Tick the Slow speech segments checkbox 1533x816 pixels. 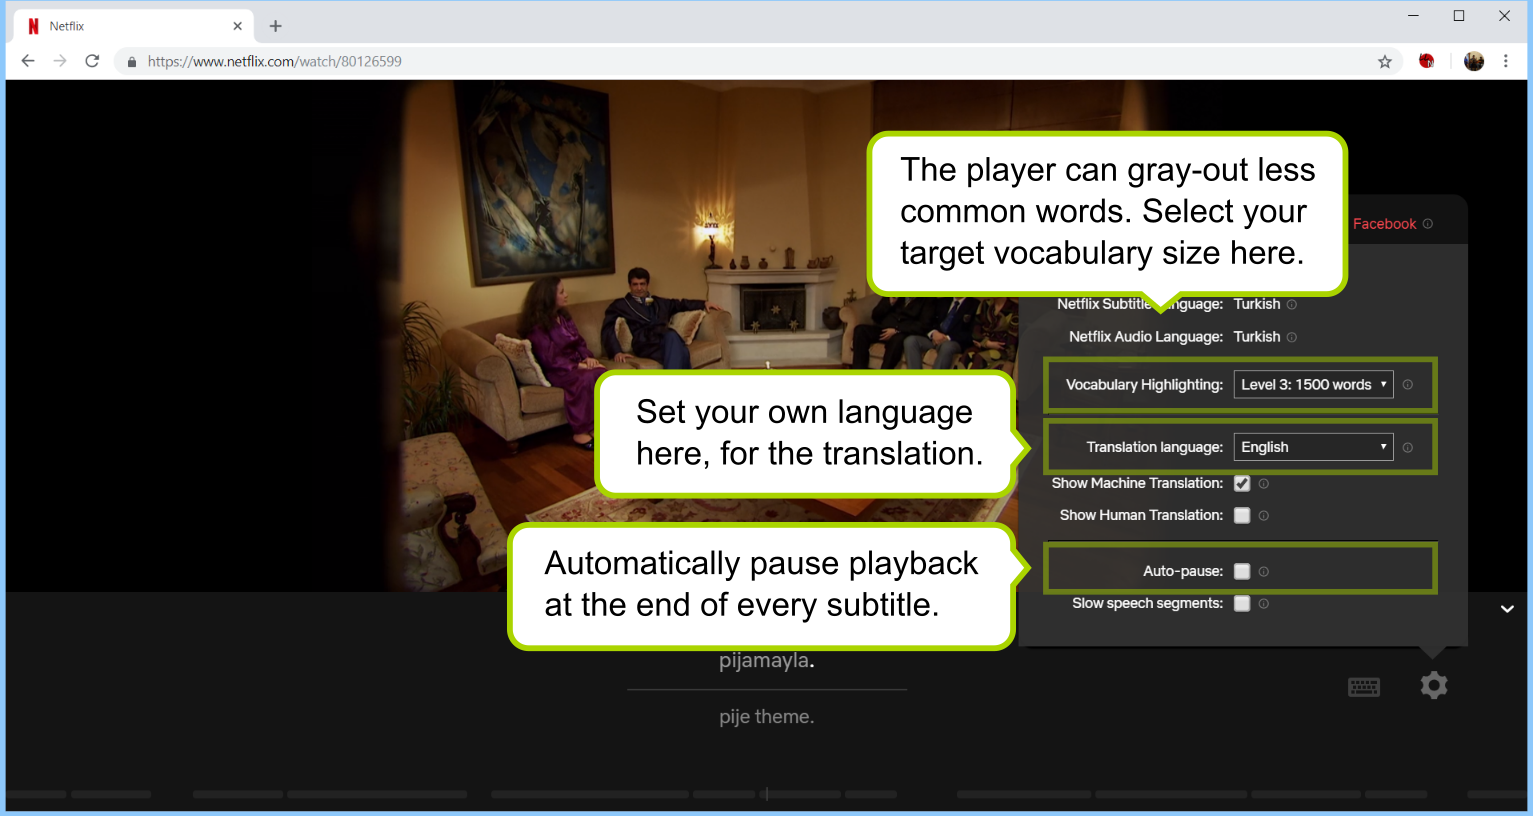pyautogui.click(x=1242, y=604)
